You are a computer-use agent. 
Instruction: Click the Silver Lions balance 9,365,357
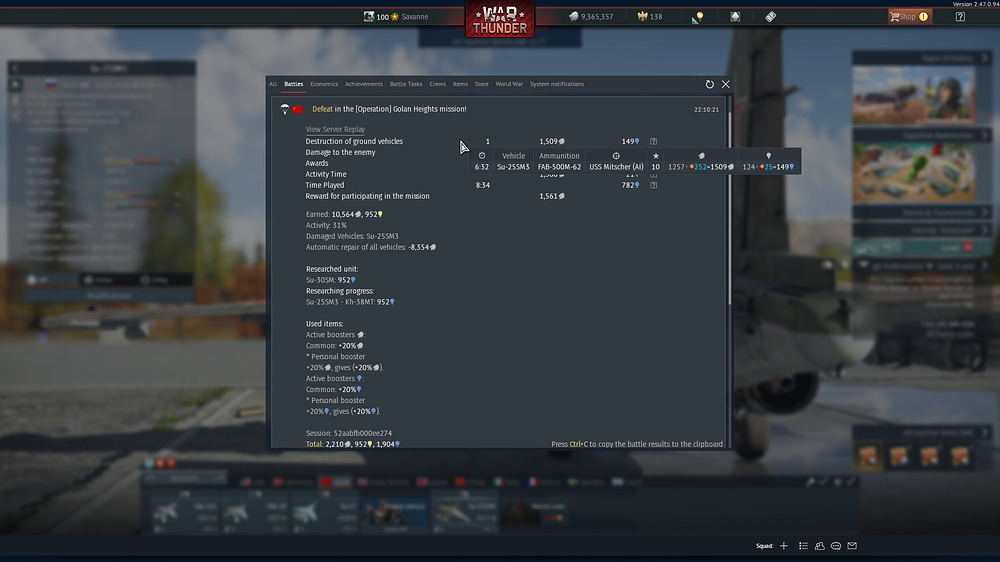click(591, 17)
